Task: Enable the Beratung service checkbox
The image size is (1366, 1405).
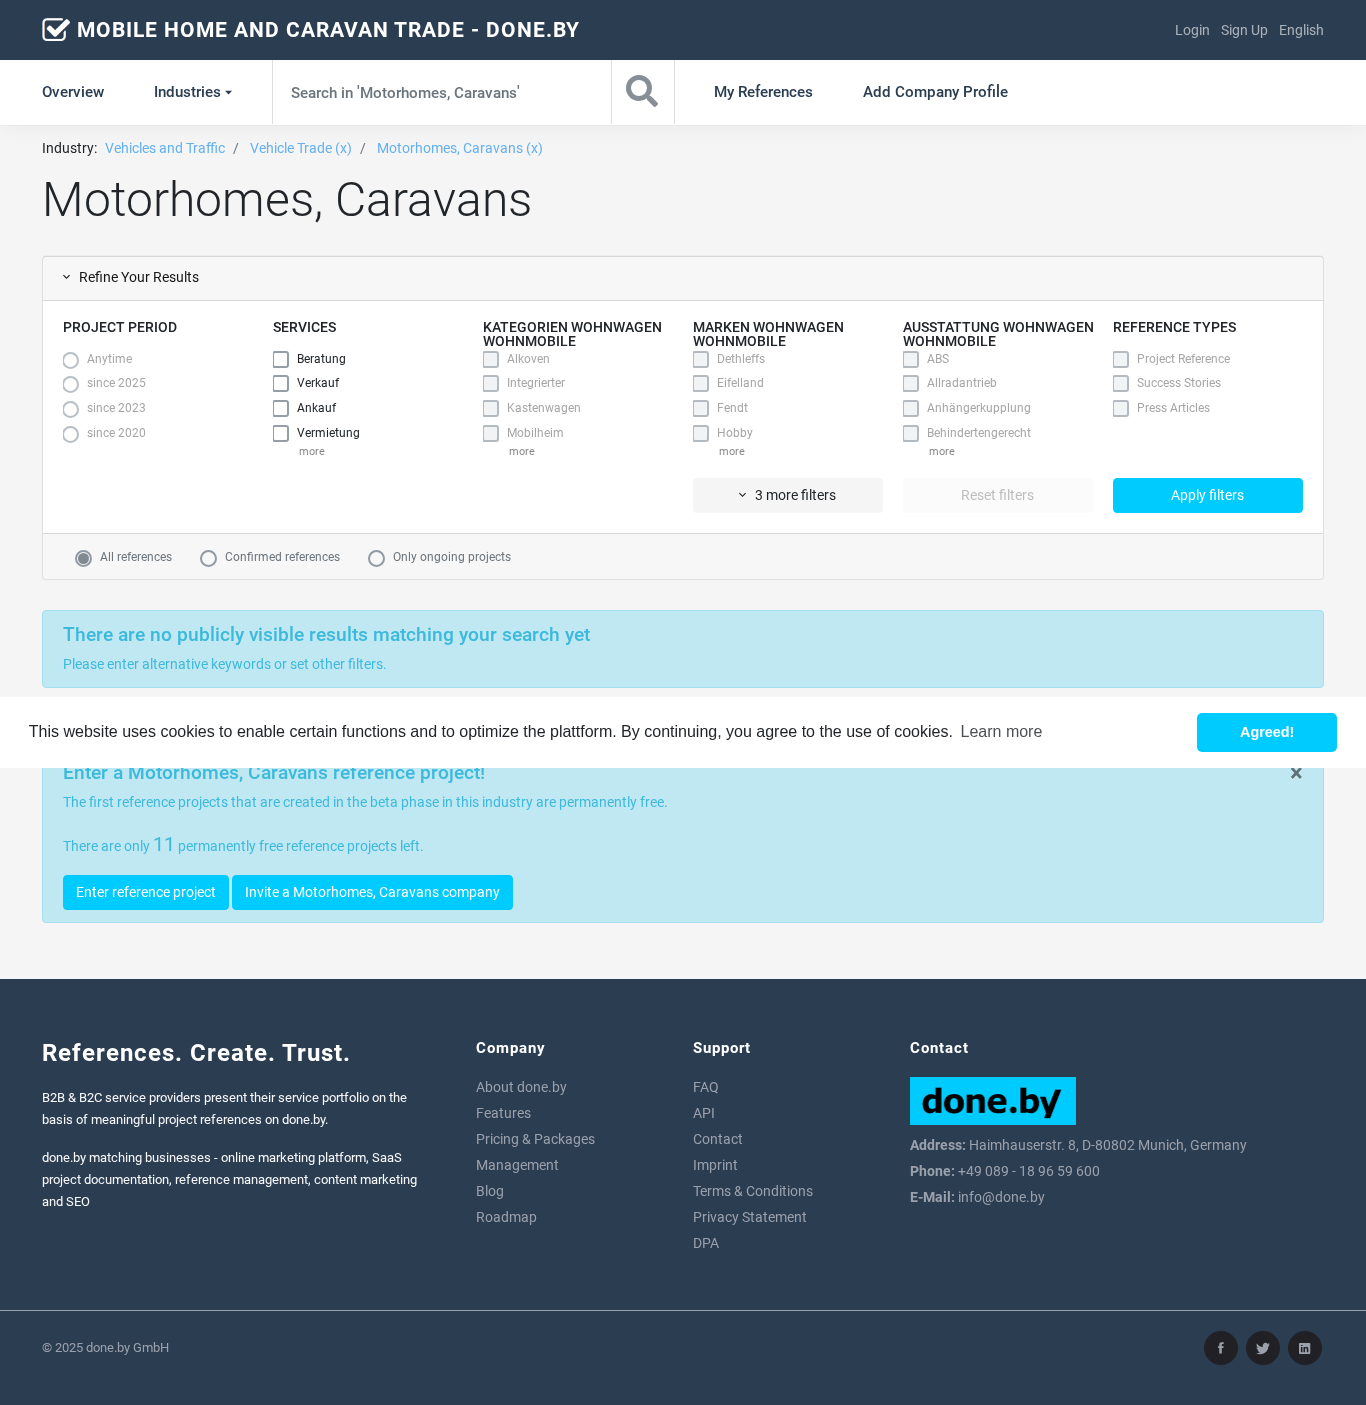Action: (281, 359)
